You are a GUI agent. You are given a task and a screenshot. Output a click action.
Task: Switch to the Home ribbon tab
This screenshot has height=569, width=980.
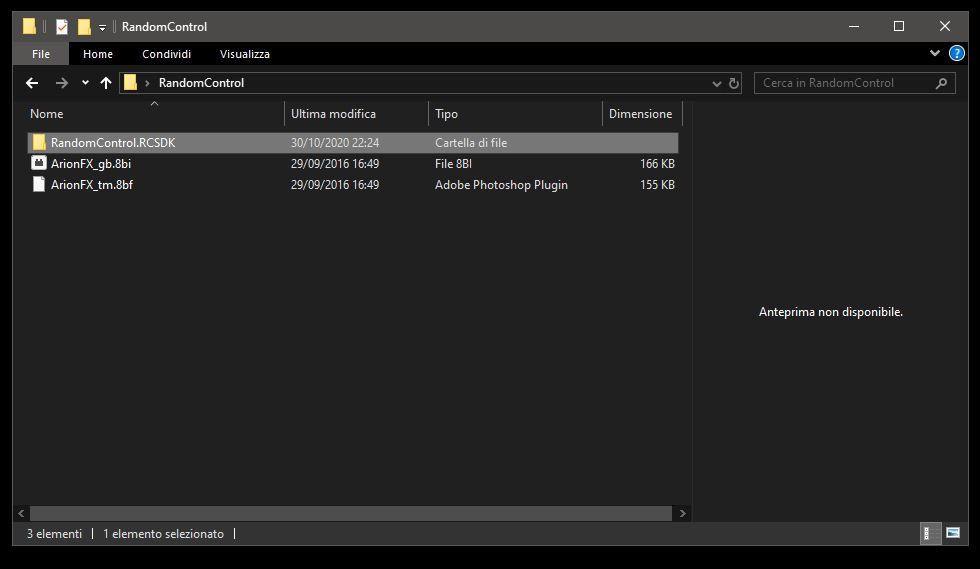(x=98, y=54)
